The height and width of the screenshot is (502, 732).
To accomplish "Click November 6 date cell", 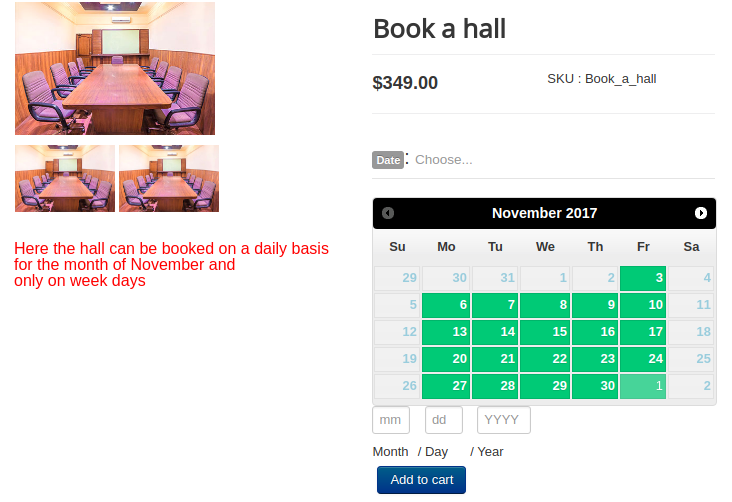I will pyautogui.click(x=445, y=305).
